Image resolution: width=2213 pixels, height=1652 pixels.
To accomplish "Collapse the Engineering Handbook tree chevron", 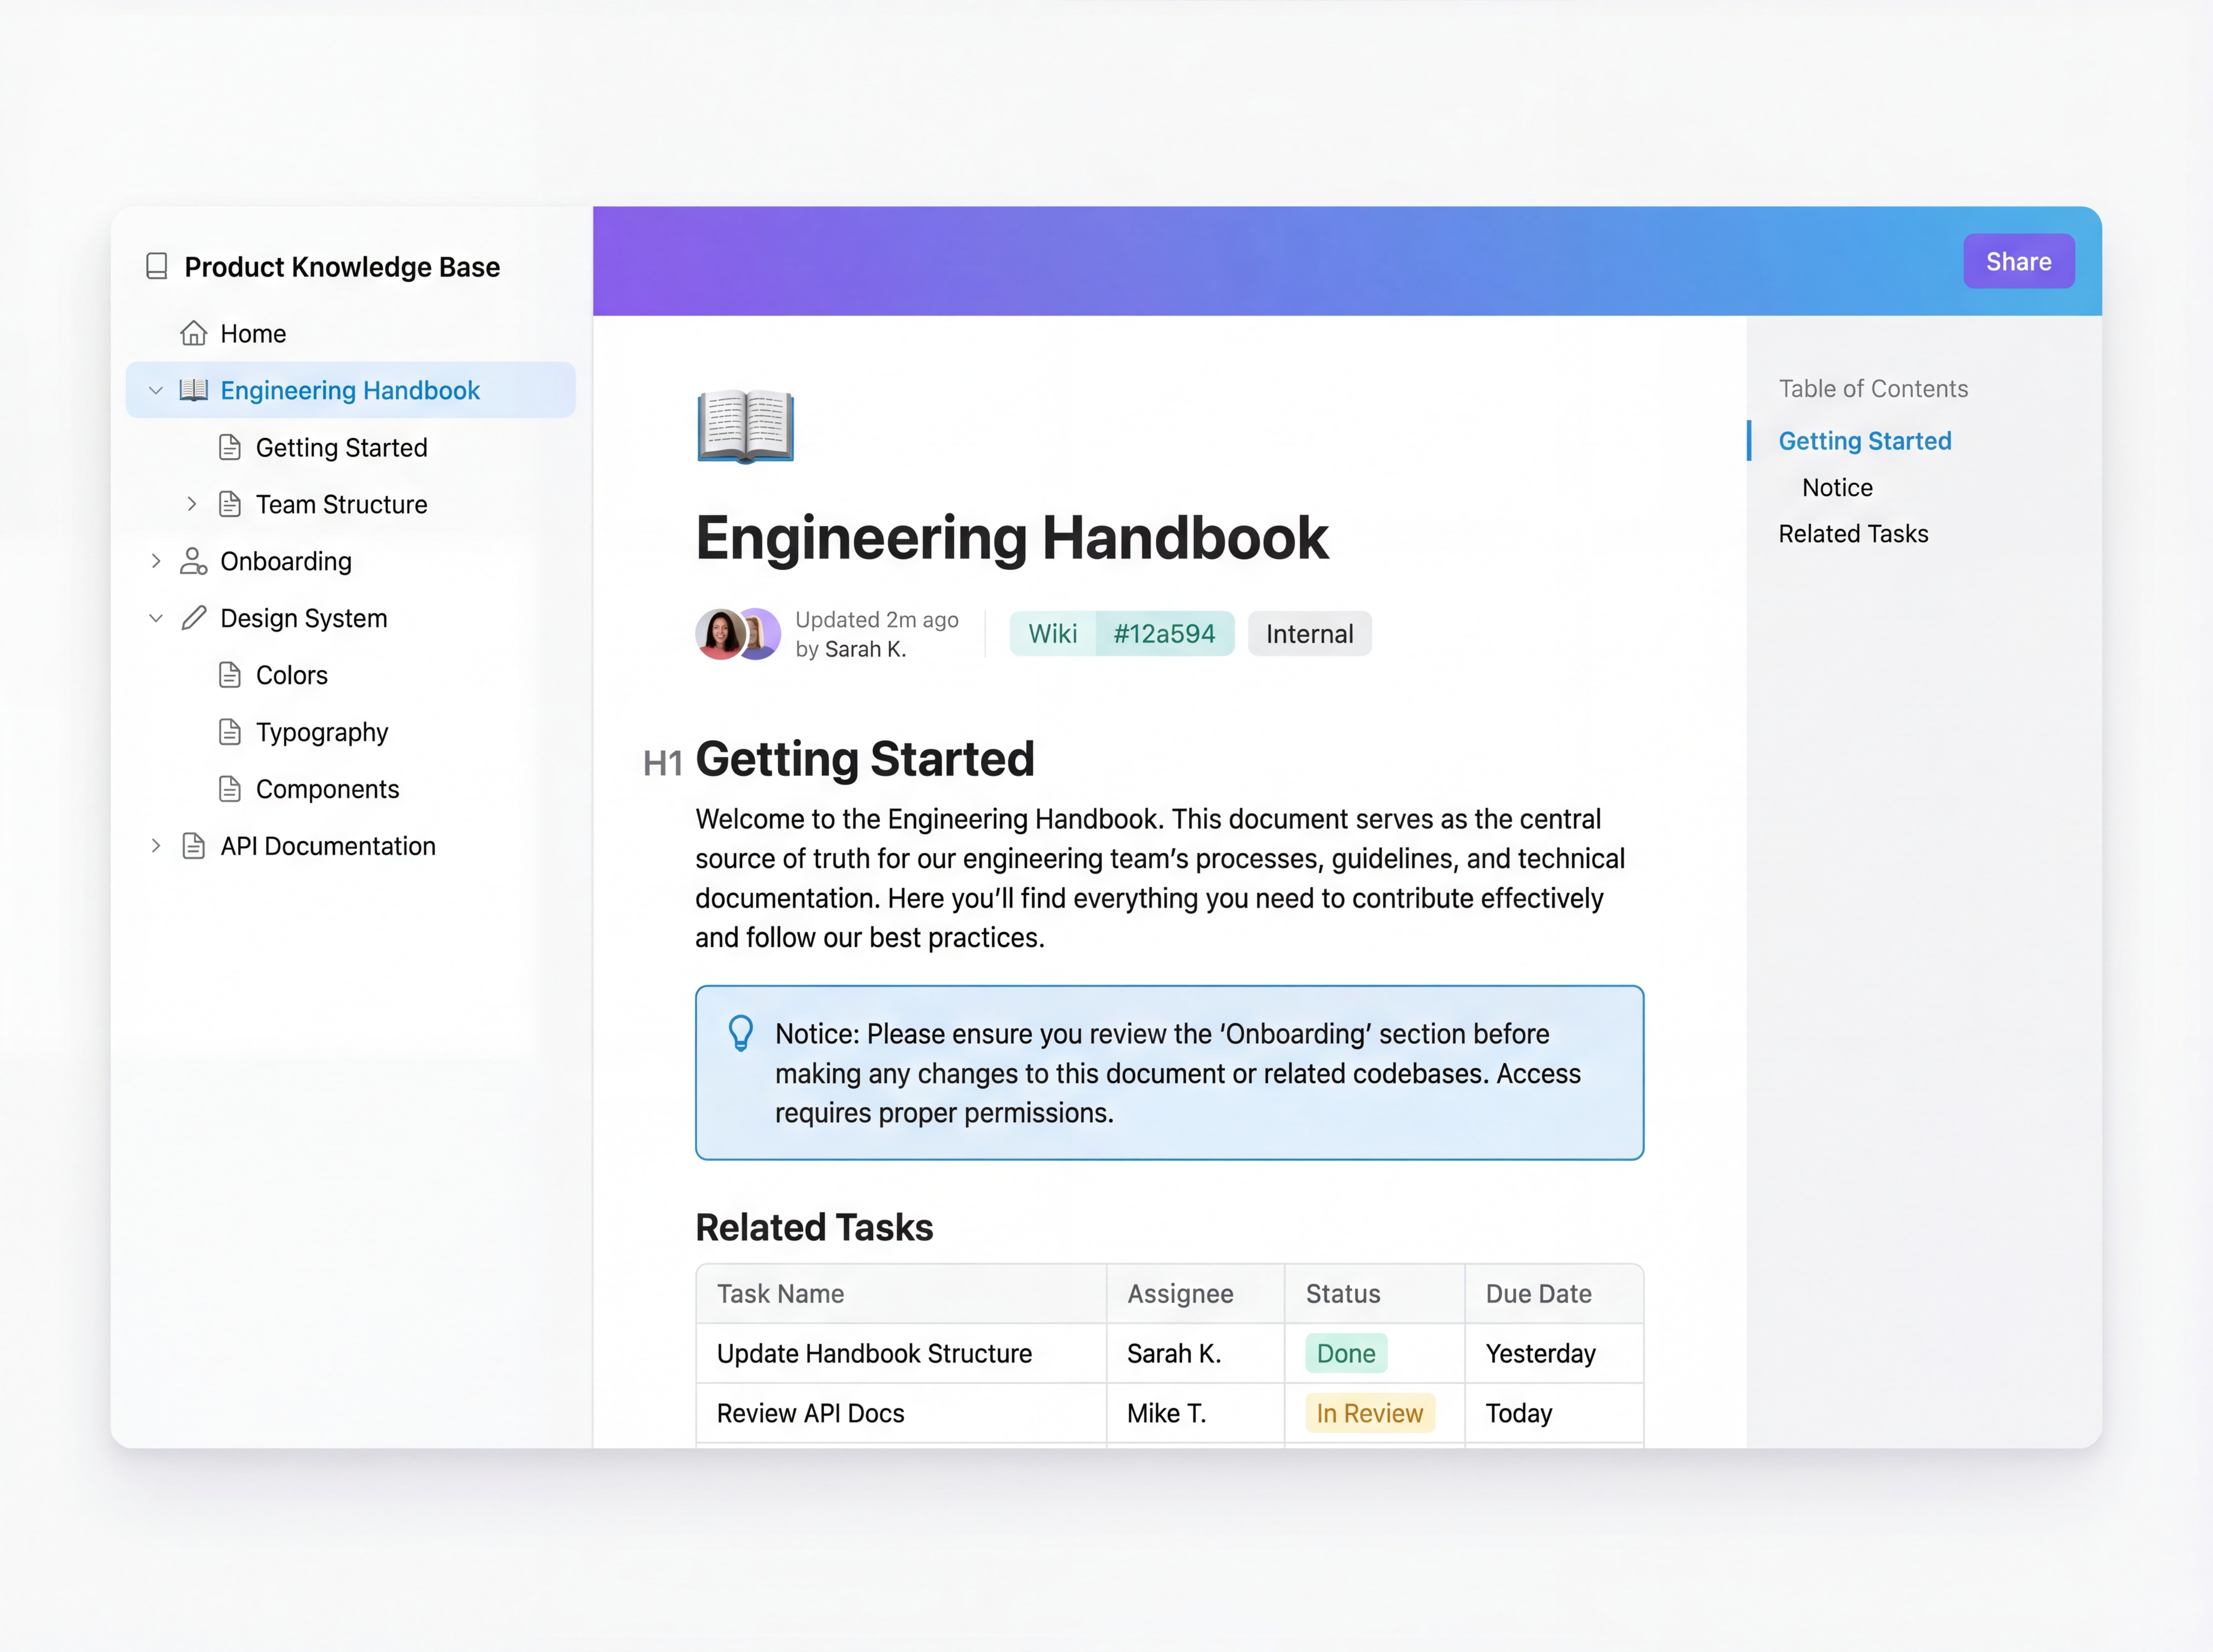I will 156,390.
